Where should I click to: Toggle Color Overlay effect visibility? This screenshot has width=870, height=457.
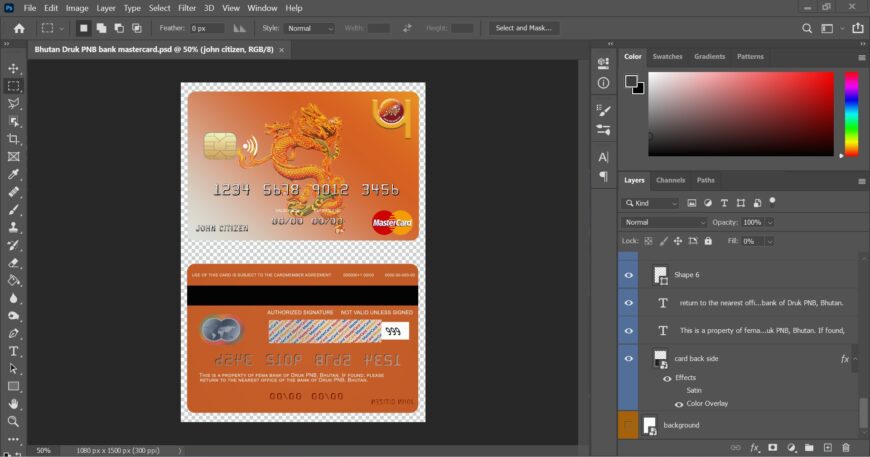pyautogui.click(x=679, y=404)
